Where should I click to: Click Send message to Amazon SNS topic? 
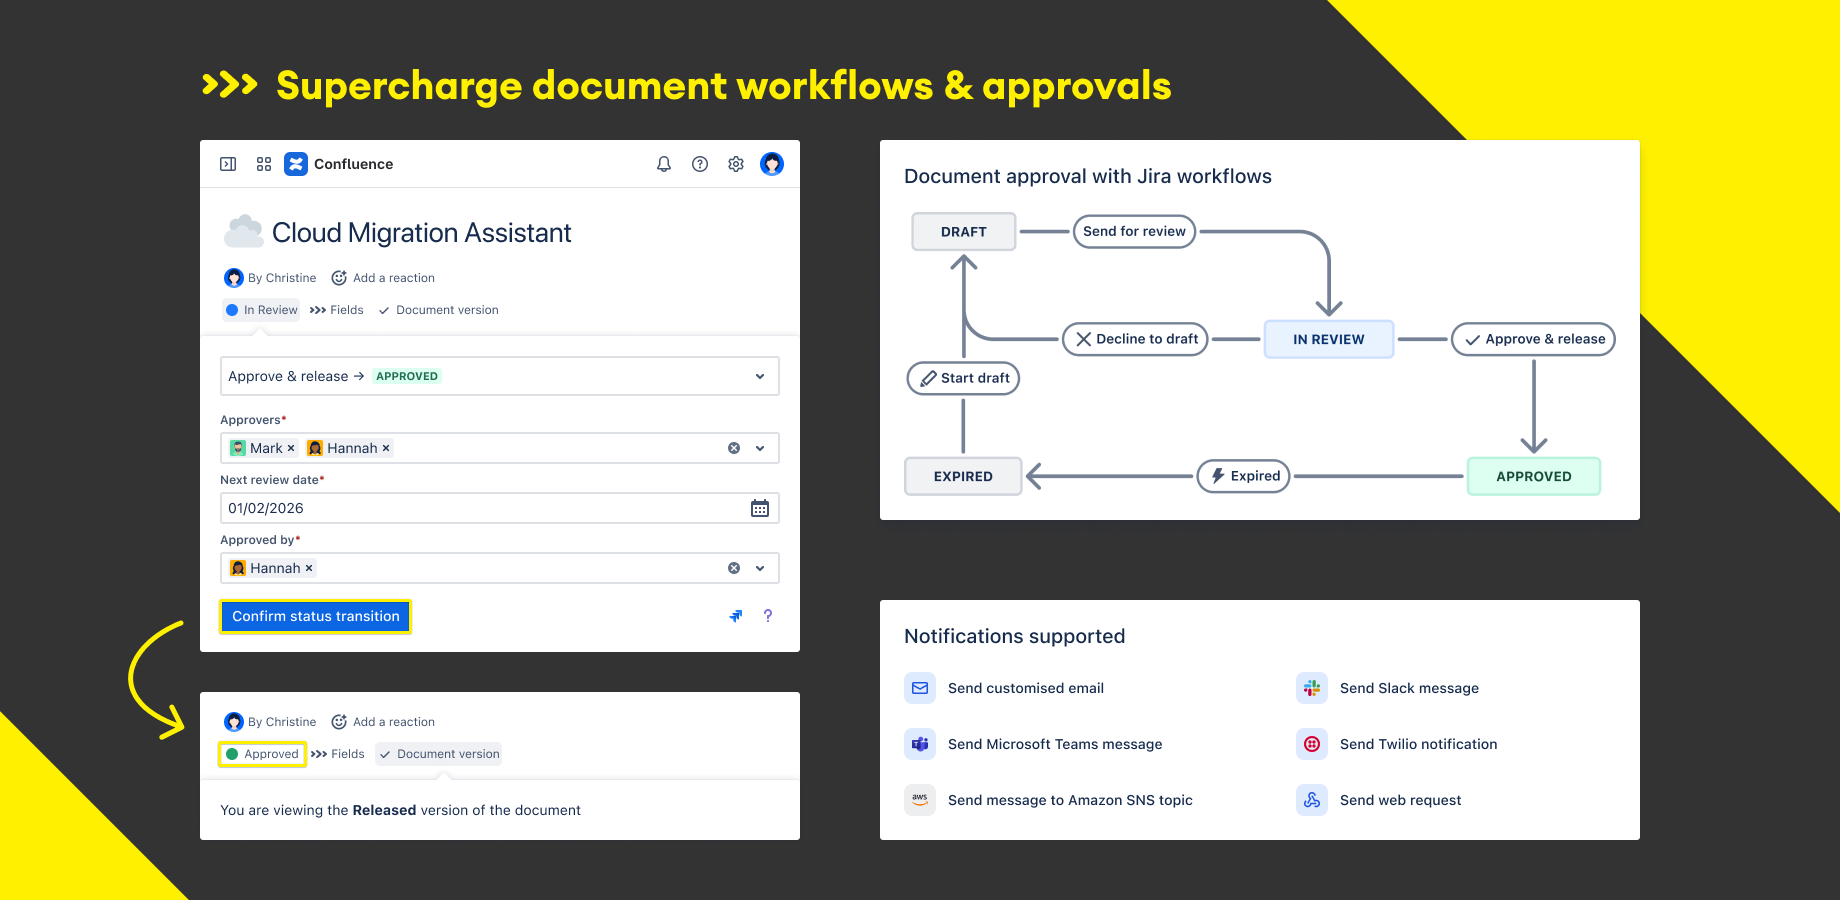pos(1070,800)
